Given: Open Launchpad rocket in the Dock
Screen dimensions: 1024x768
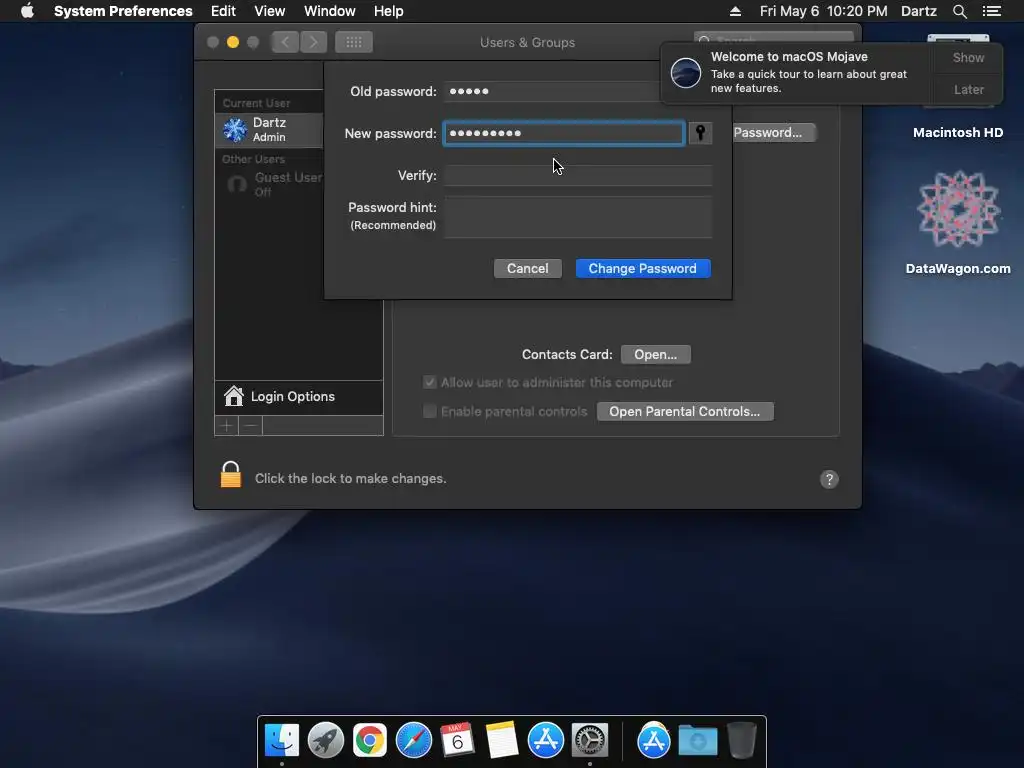Looking at the screenshot, I should click(326, 741).
